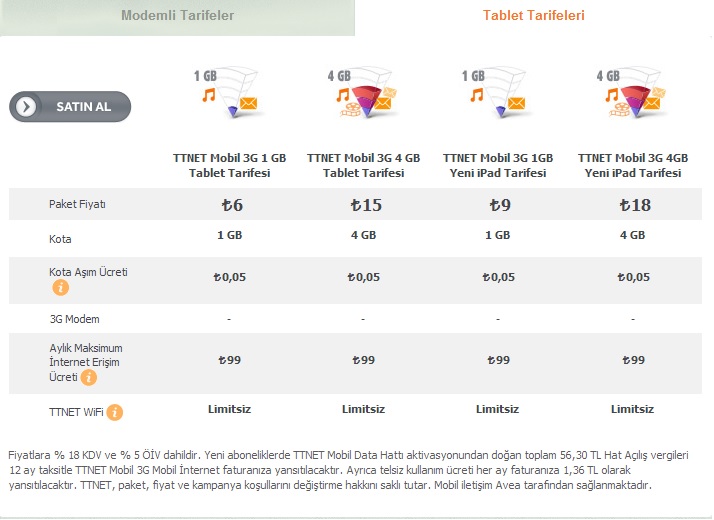Click the ₺15 package price
This screenshot has height=520, width=714.
(x=366, y=205)
